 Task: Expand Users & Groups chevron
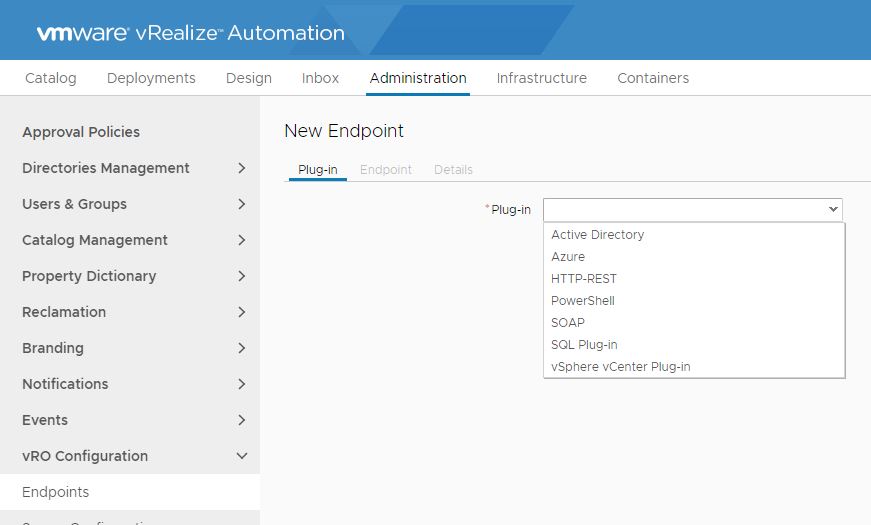coord(242,204)
